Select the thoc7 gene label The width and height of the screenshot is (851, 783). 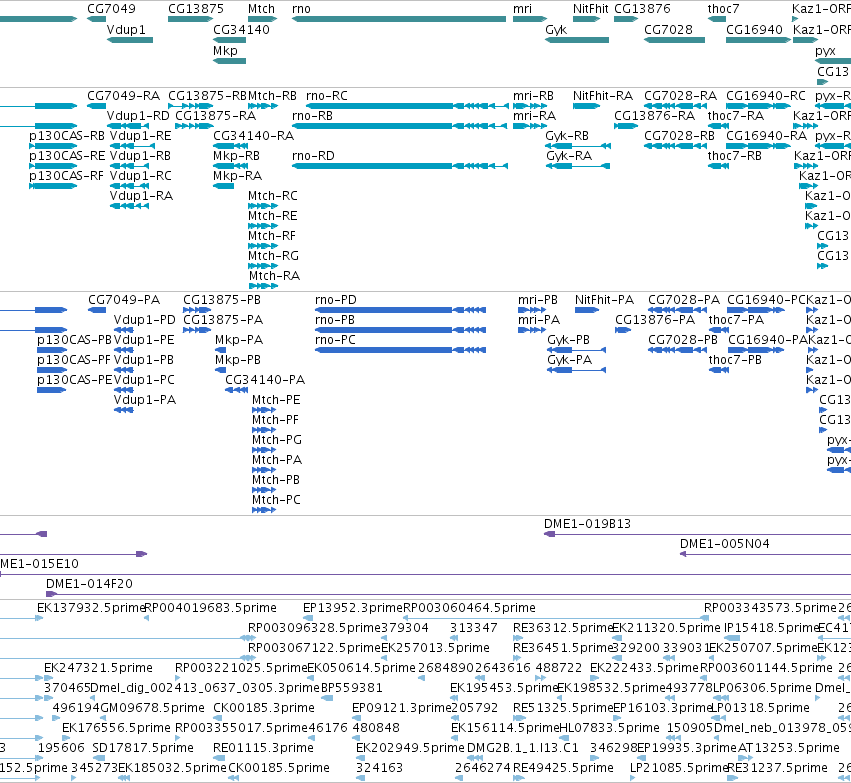[x=723, y=9]
